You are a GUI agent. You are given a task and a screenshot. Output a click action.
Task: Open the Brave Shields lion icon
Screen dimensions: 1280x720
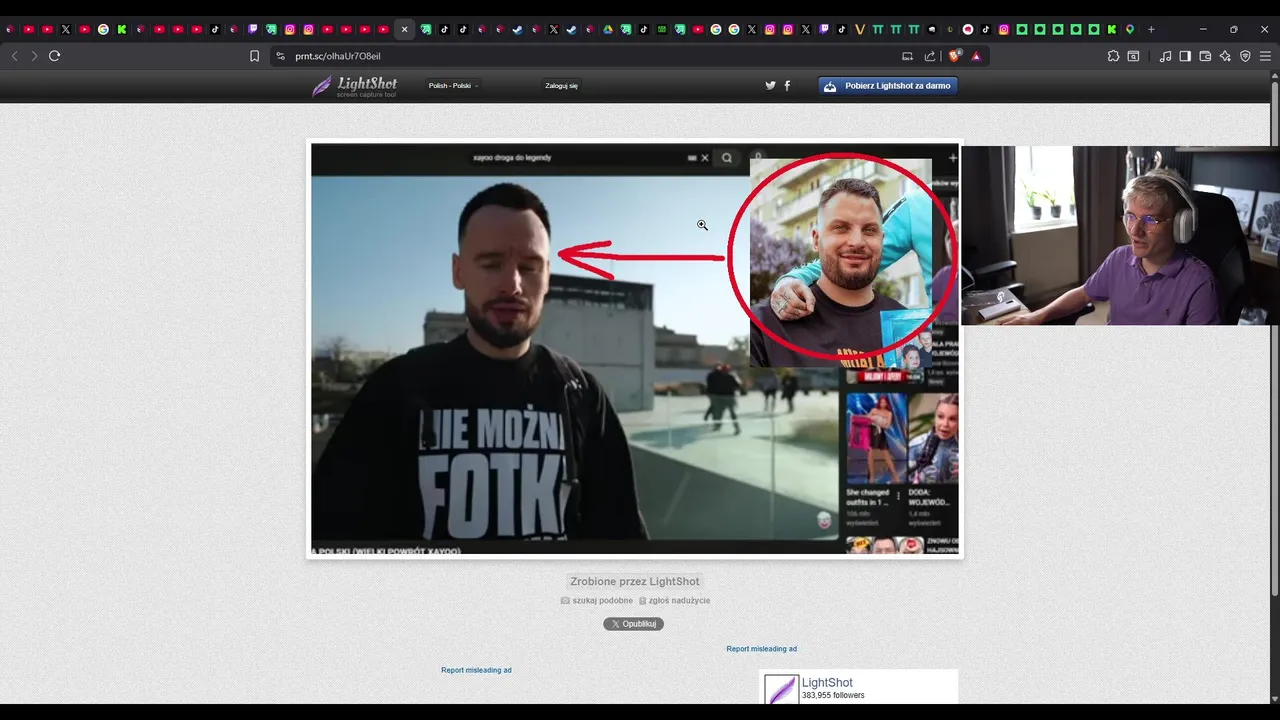pos(954,56)
